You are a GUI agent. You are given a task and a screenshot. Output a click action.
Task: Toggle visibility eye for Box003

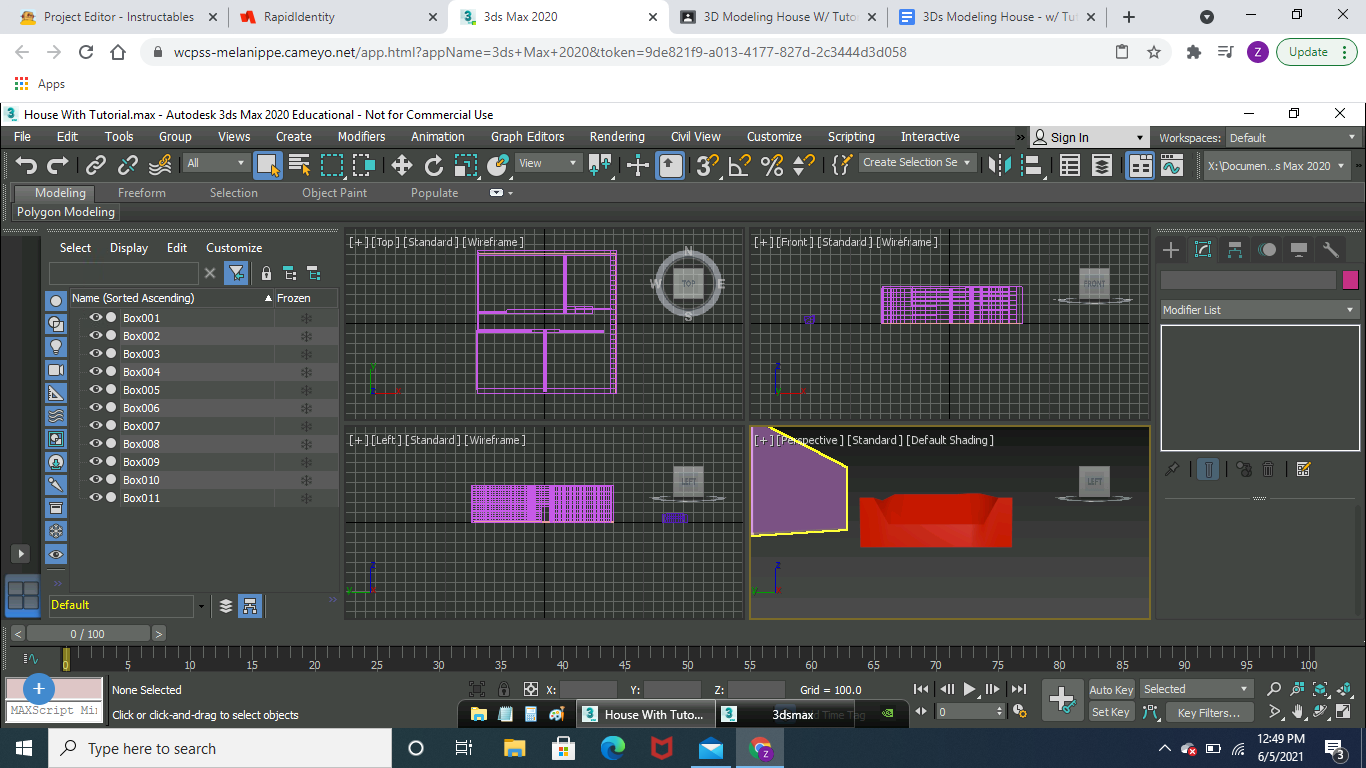click(x=96, y=354)
